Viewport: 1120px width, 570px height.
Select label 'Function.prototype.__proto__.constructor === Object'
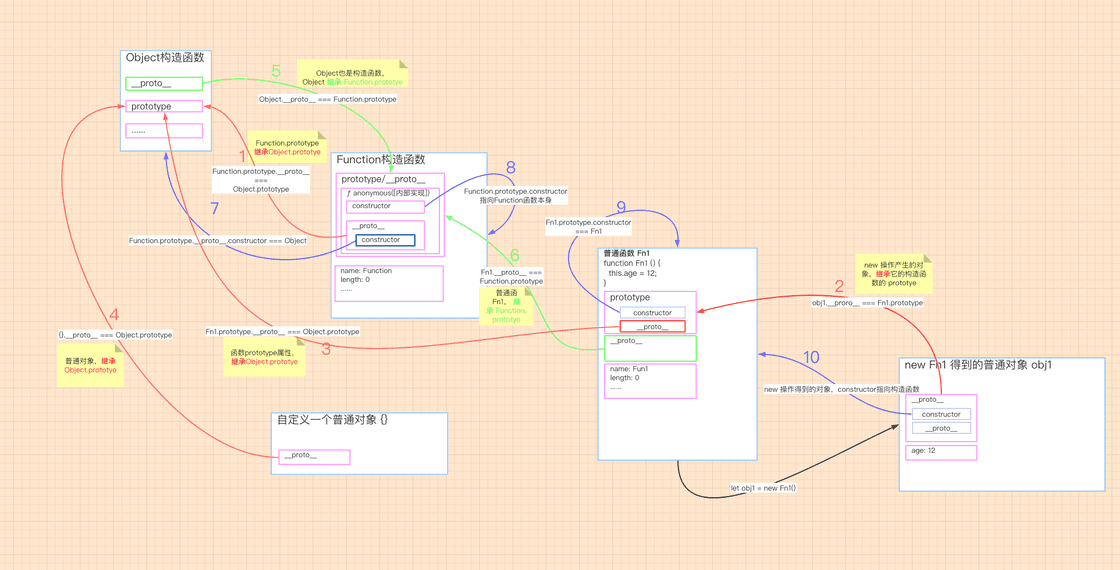[218, 241]
